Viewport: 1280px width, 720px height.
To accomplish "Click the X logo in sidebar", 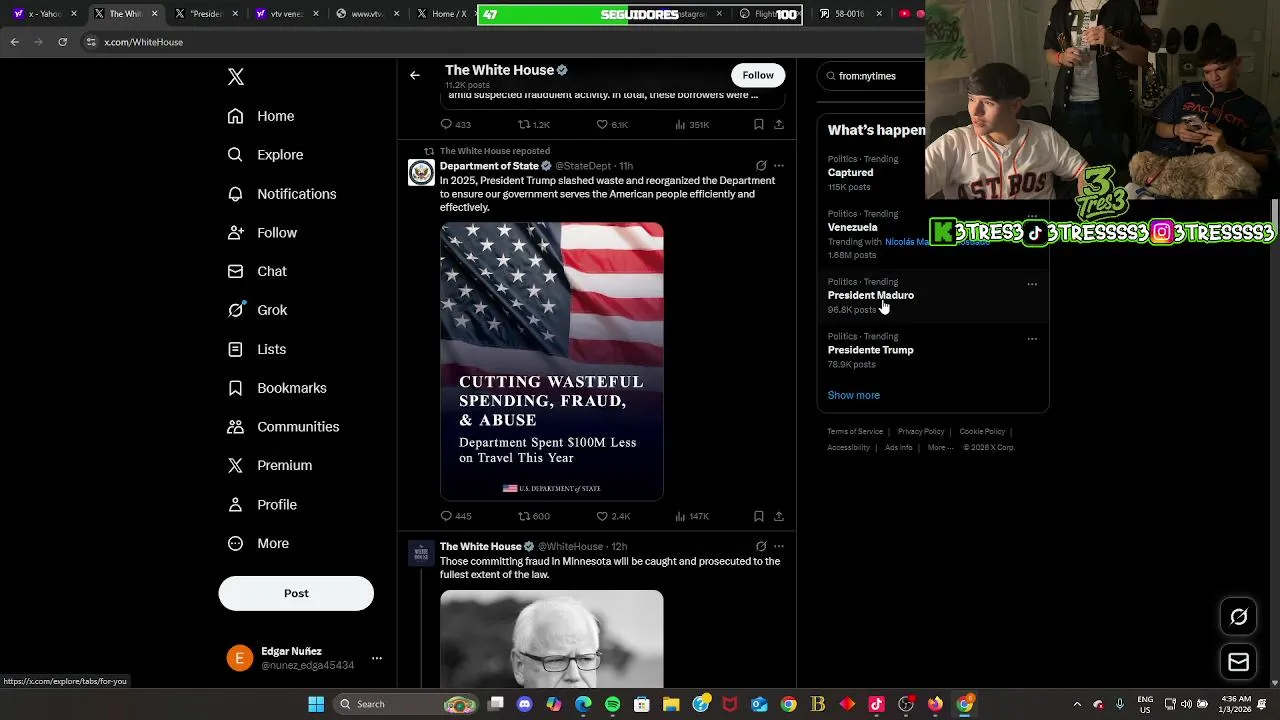I will point(236,77).
